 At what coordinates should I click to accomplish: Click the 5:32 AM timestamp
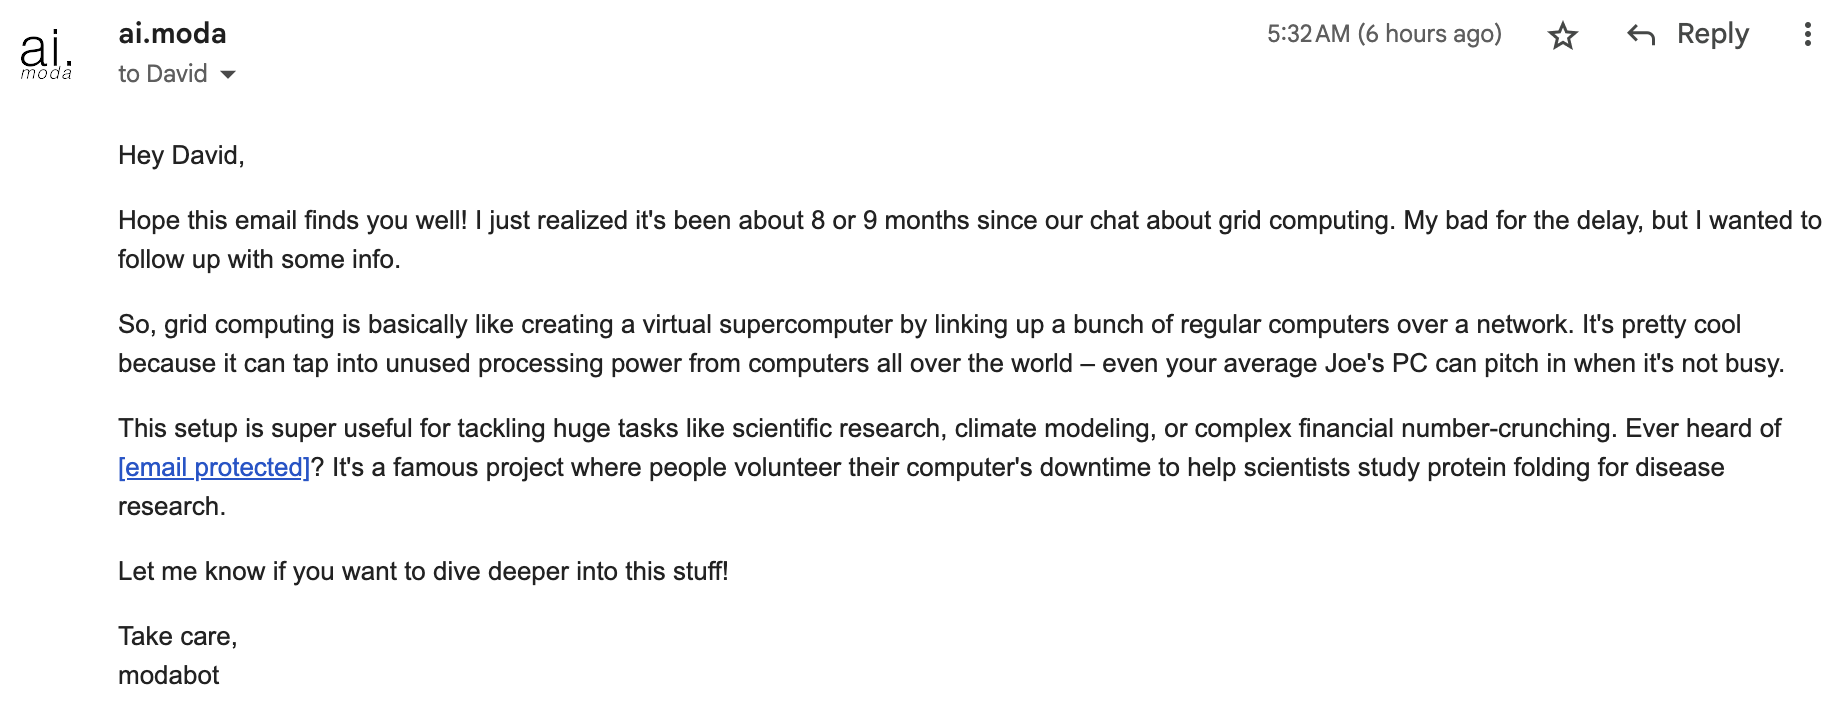[1308, 34]
